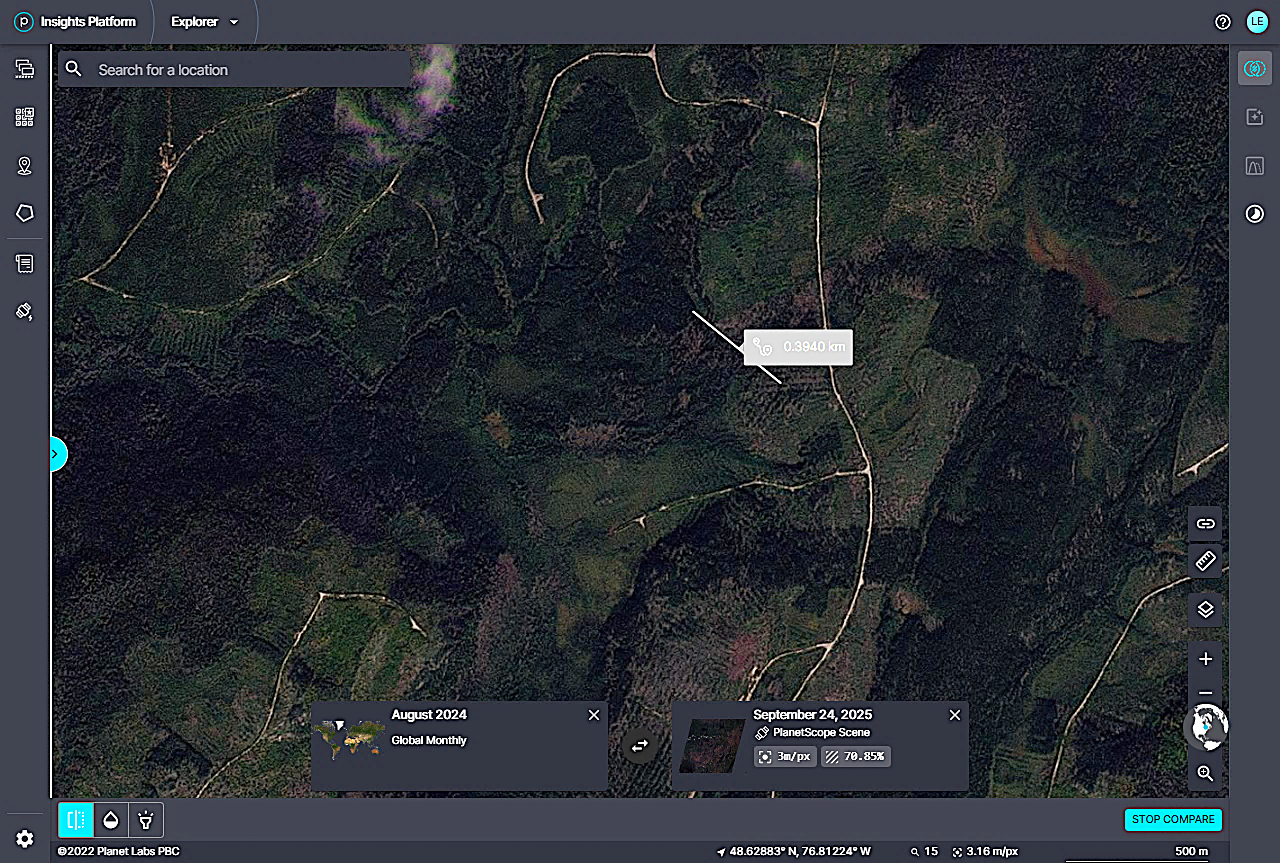Open the Explorer dropdown menu

(205, 22)
